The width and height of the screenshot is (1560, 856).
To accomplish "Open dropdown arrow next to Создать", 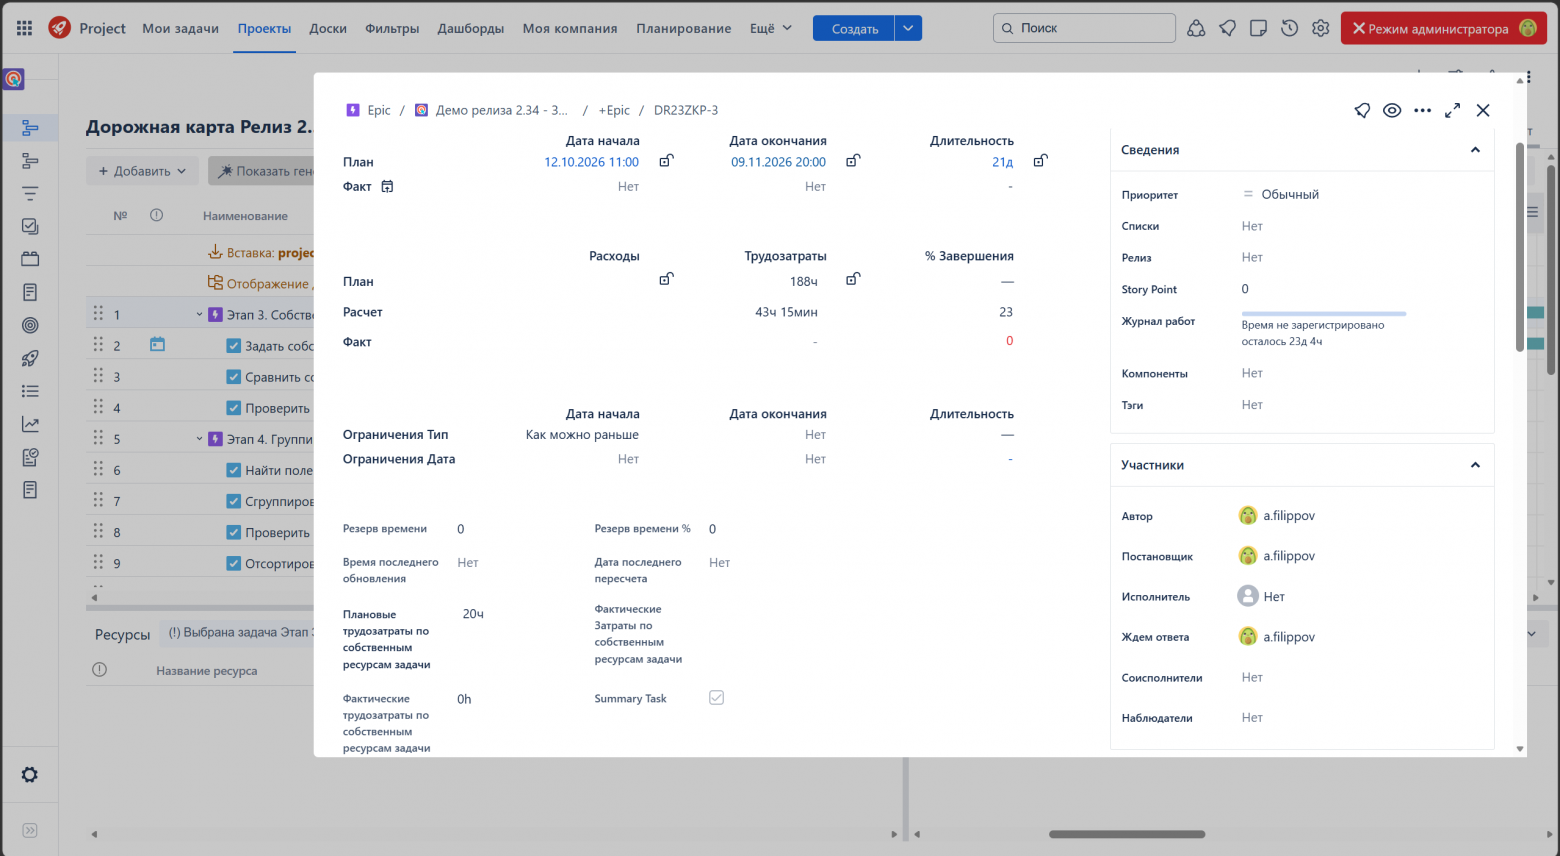I will (908, 28).
